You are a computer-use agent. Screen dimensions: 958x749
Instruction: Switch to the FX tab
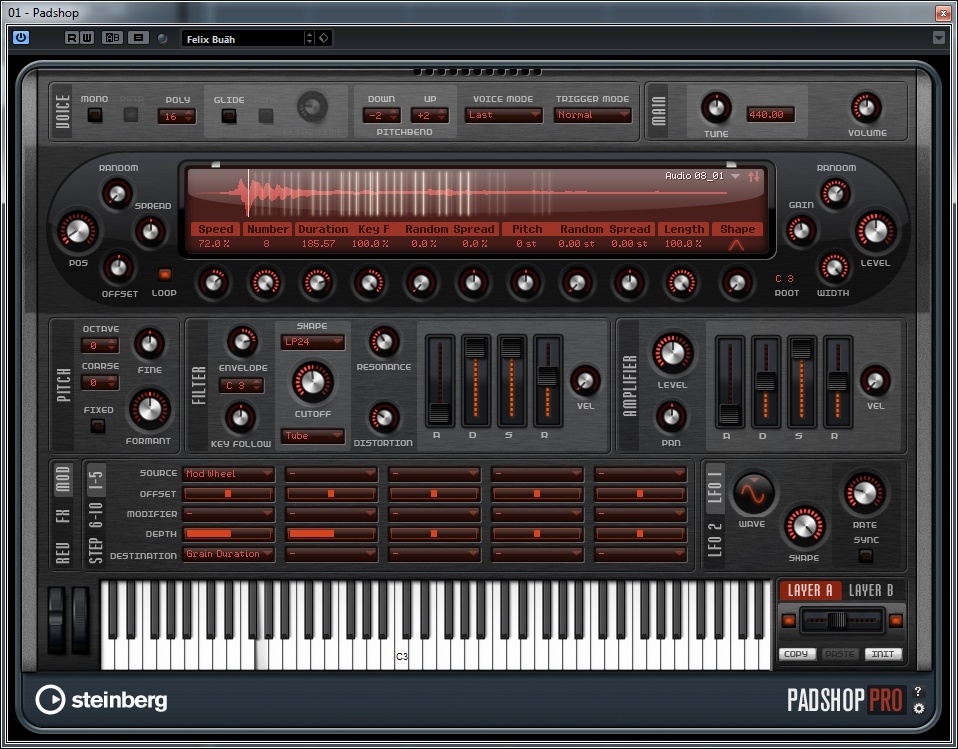pyautogui.click(x=64, y=516)
